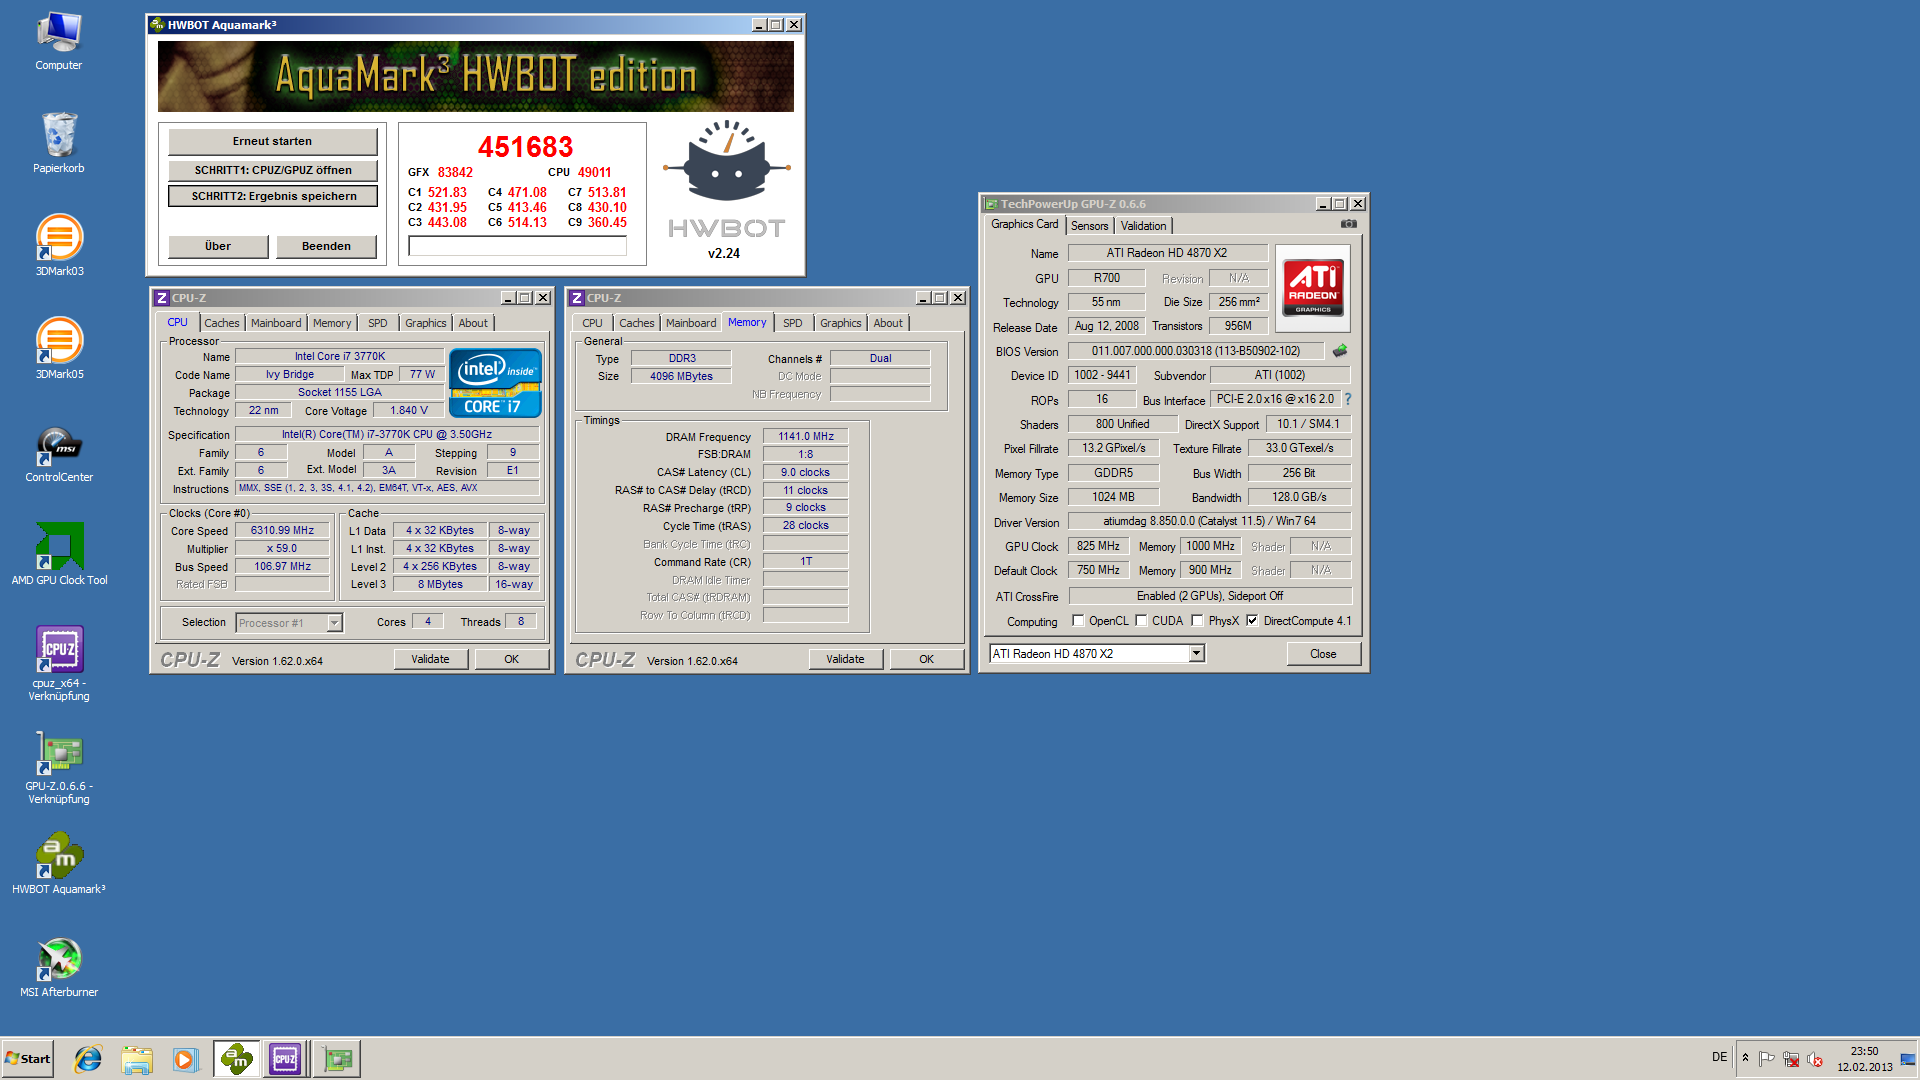Launch 3DMark03 desktop shortcut
This screenshot has height=1080, width=1920.
[x=59, y=246]
